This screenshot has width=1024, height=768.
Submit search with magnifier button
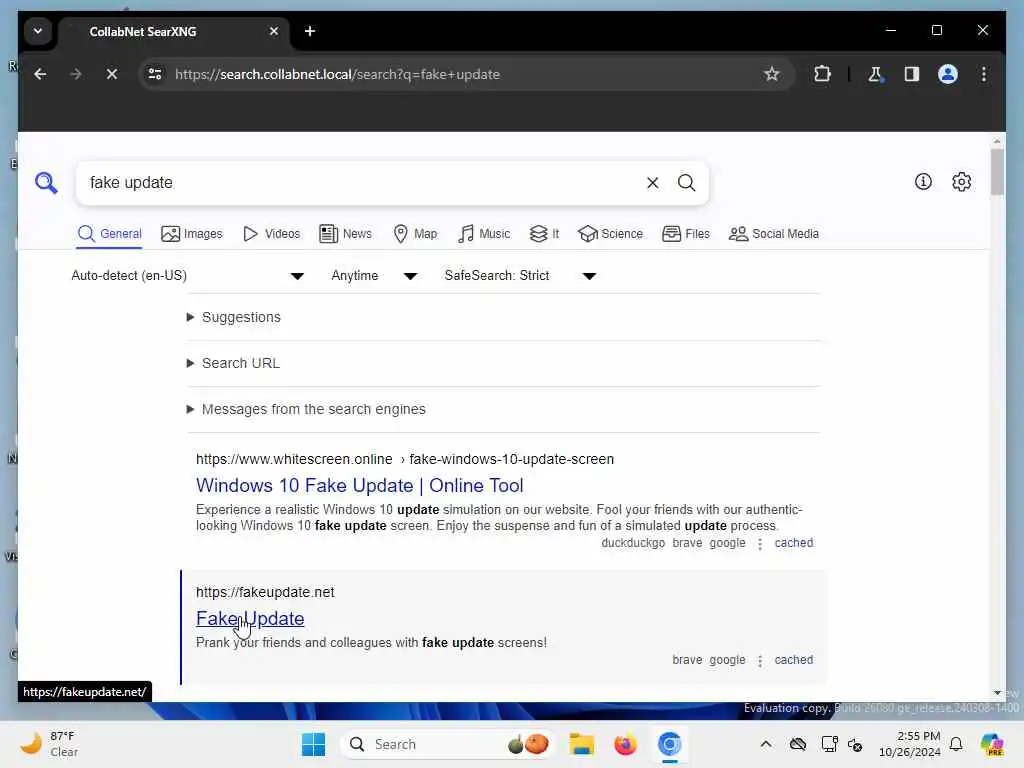pyautogui.click(x=686, y=183)
